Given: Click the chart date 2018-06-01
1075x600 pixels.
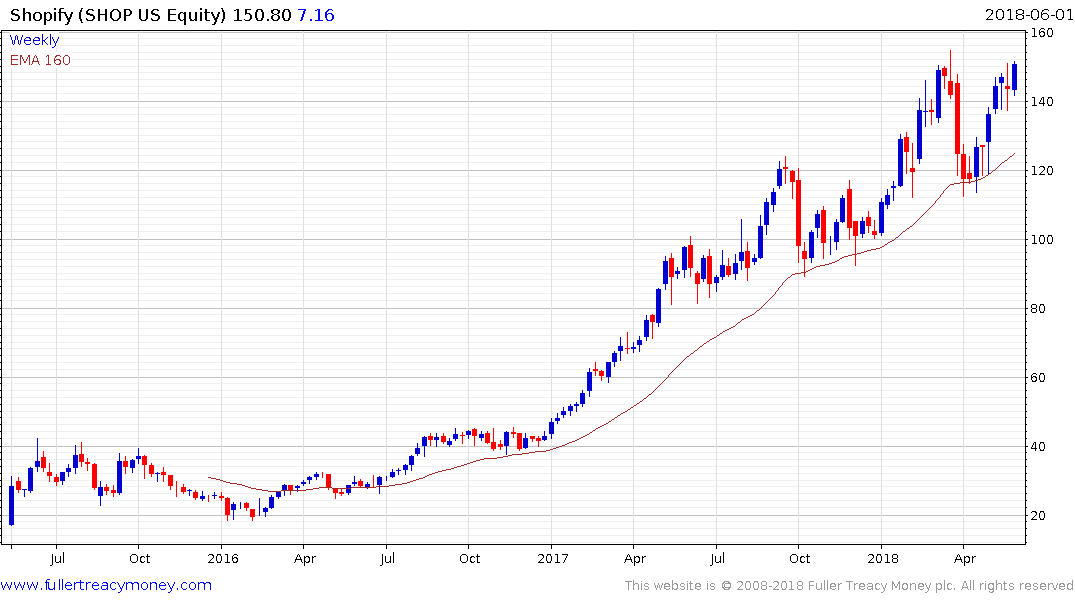Looking at the screenshot, I should pyautogui.click(x=1028, y=14).
